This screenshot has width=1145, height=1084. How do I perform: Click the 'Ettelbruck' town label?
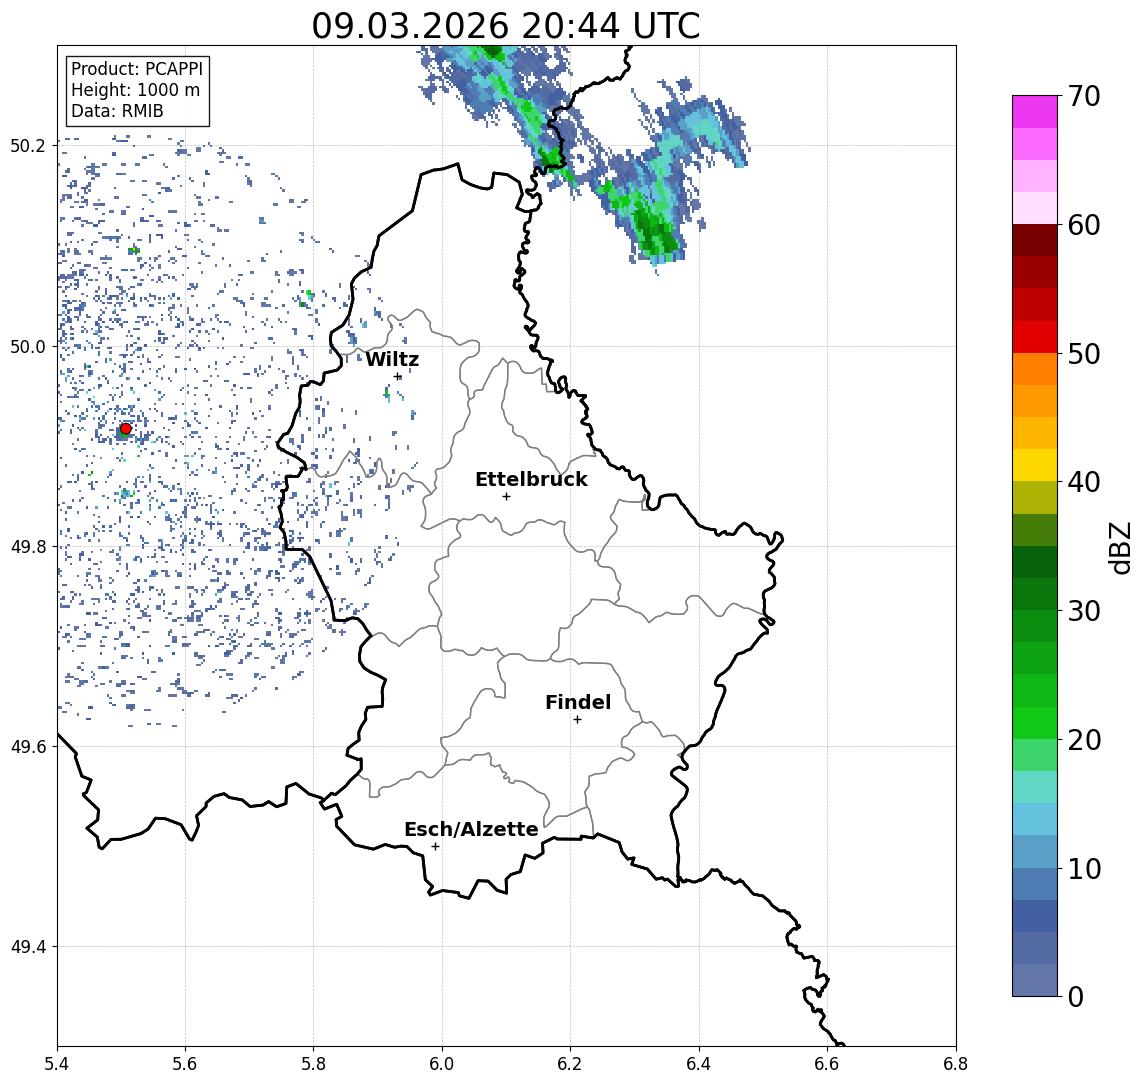531,479
